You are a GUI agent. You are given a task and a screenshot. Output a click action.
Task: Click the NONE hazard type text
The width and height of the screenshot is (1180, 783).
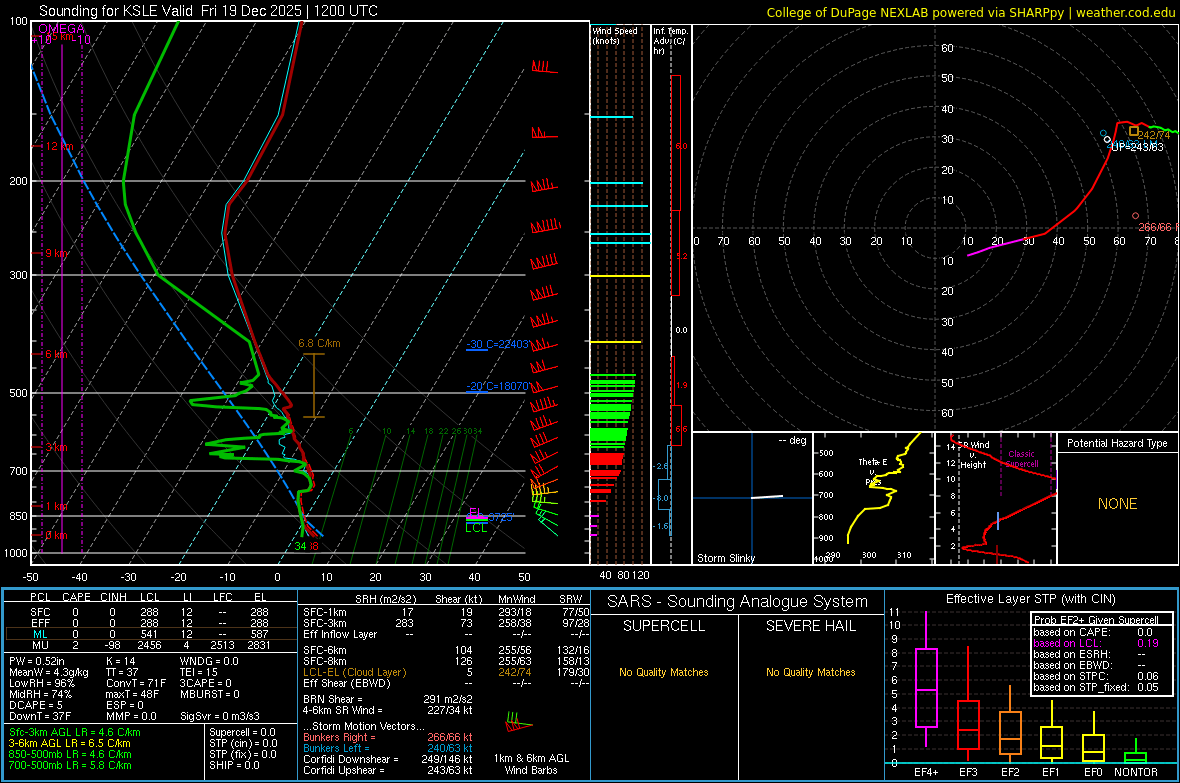coord(1117,504)
